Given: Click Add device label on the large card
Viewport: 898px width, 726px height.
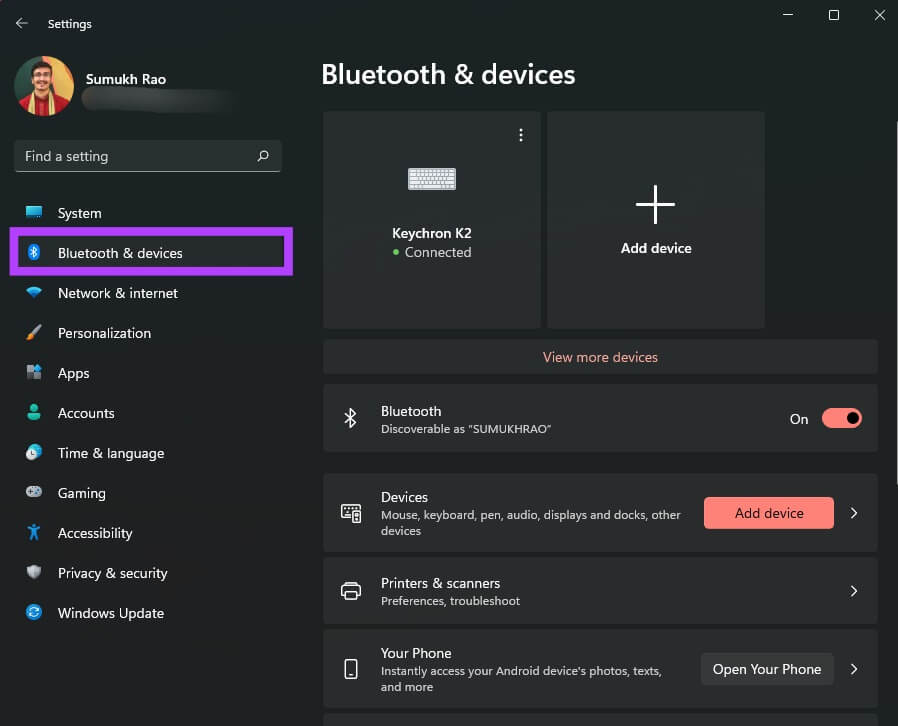Looking at the screenshot, I should 656,248.
